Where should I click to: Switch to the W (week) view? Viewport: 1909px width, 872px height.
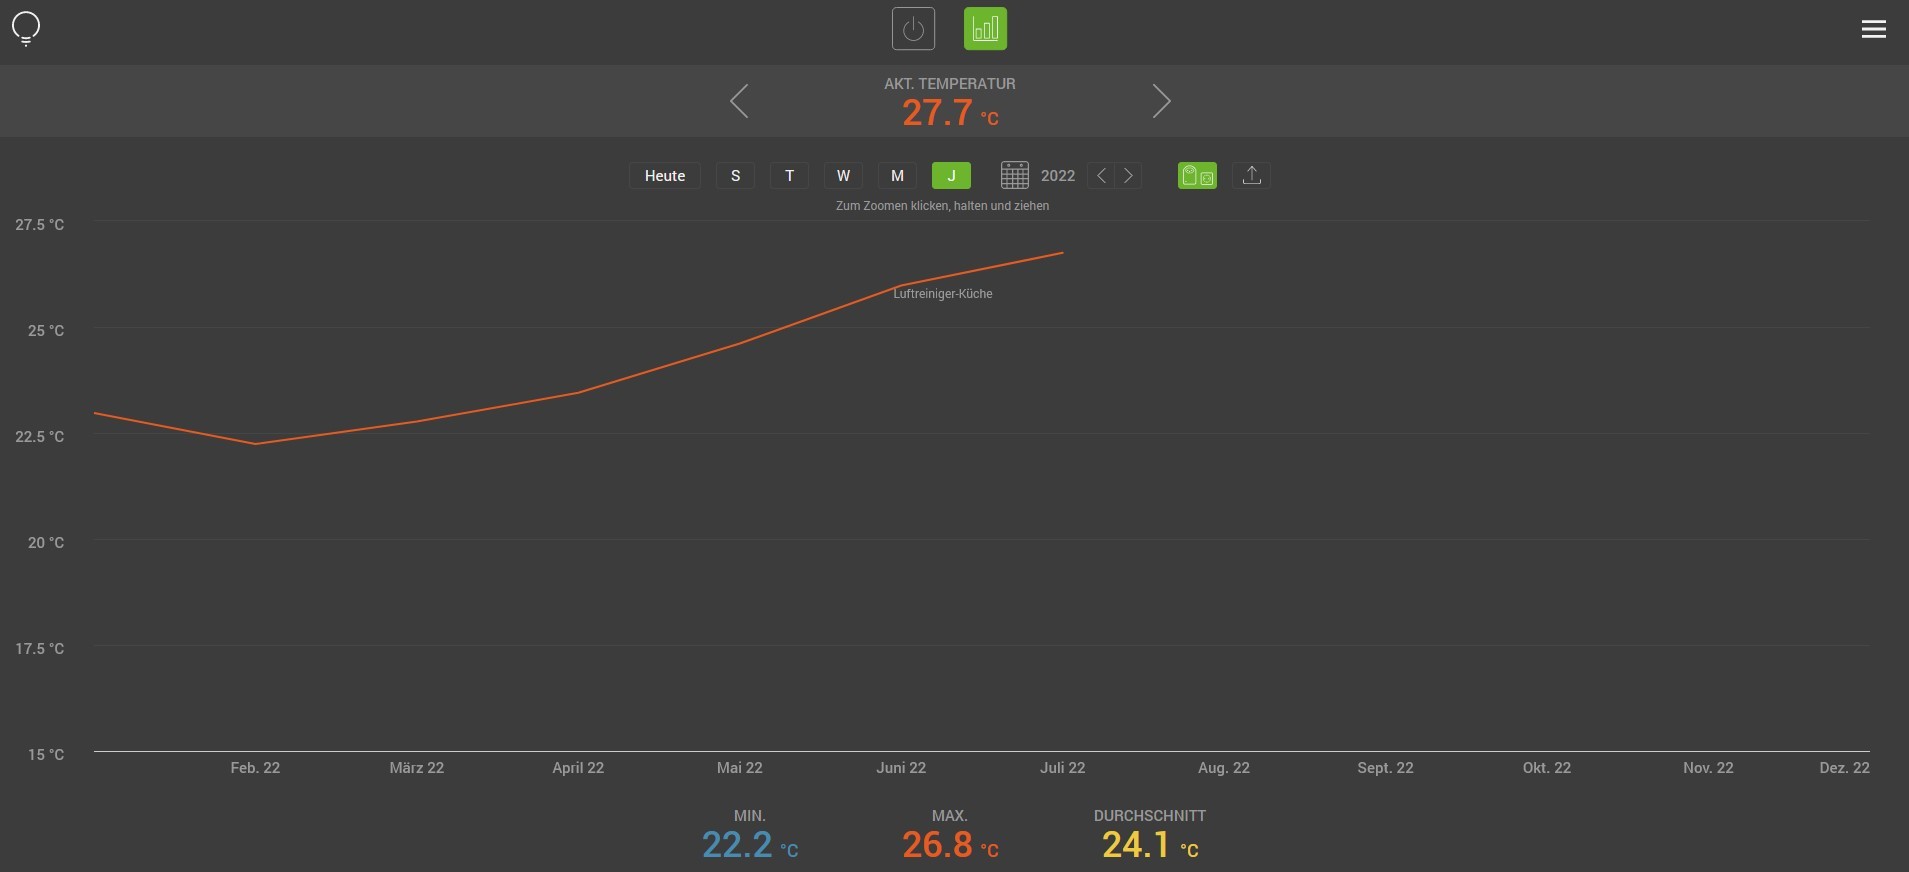pos(843,176)
